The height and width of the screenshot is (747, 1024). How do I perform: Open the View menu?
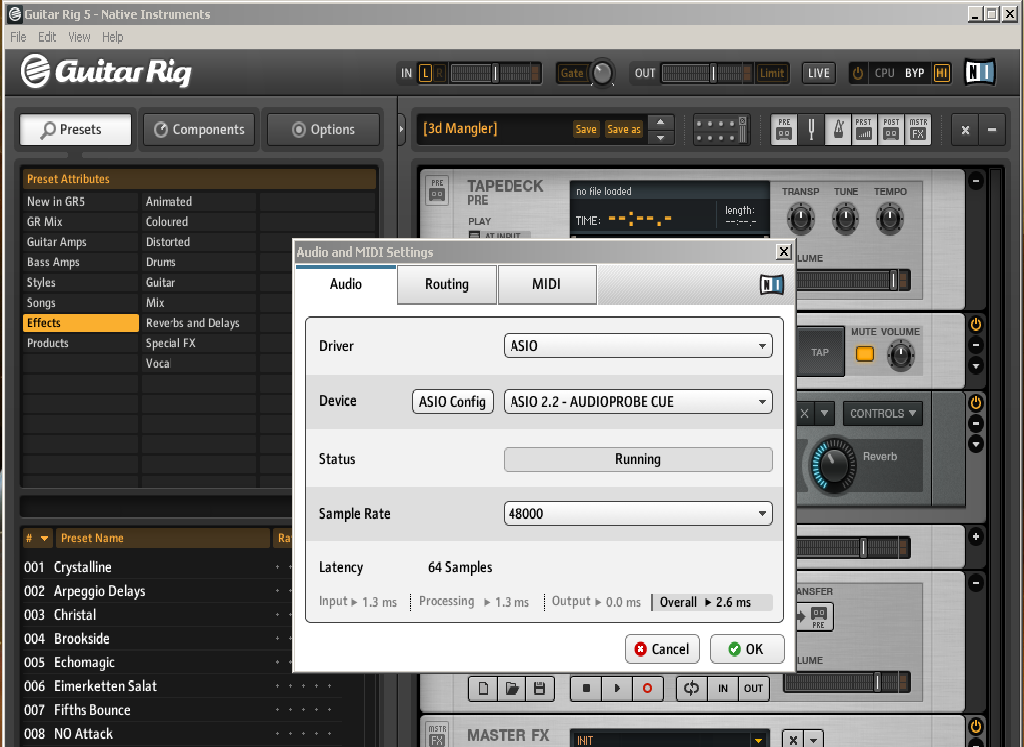click(x=79, y=37)
